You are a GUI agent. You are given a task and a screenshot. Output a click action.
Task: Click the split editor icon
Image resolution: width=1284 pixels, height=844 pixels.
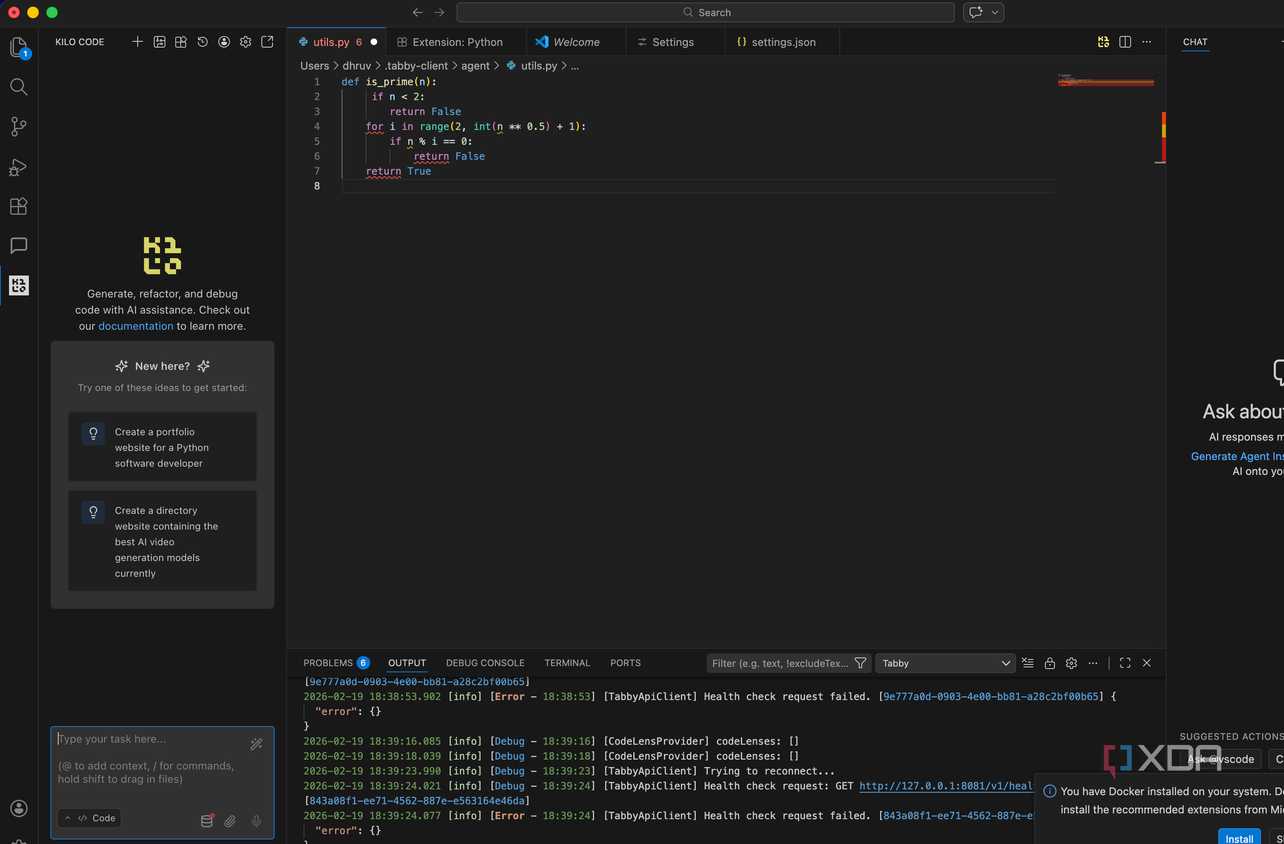pyautogui.click(x=1125, y=42)
